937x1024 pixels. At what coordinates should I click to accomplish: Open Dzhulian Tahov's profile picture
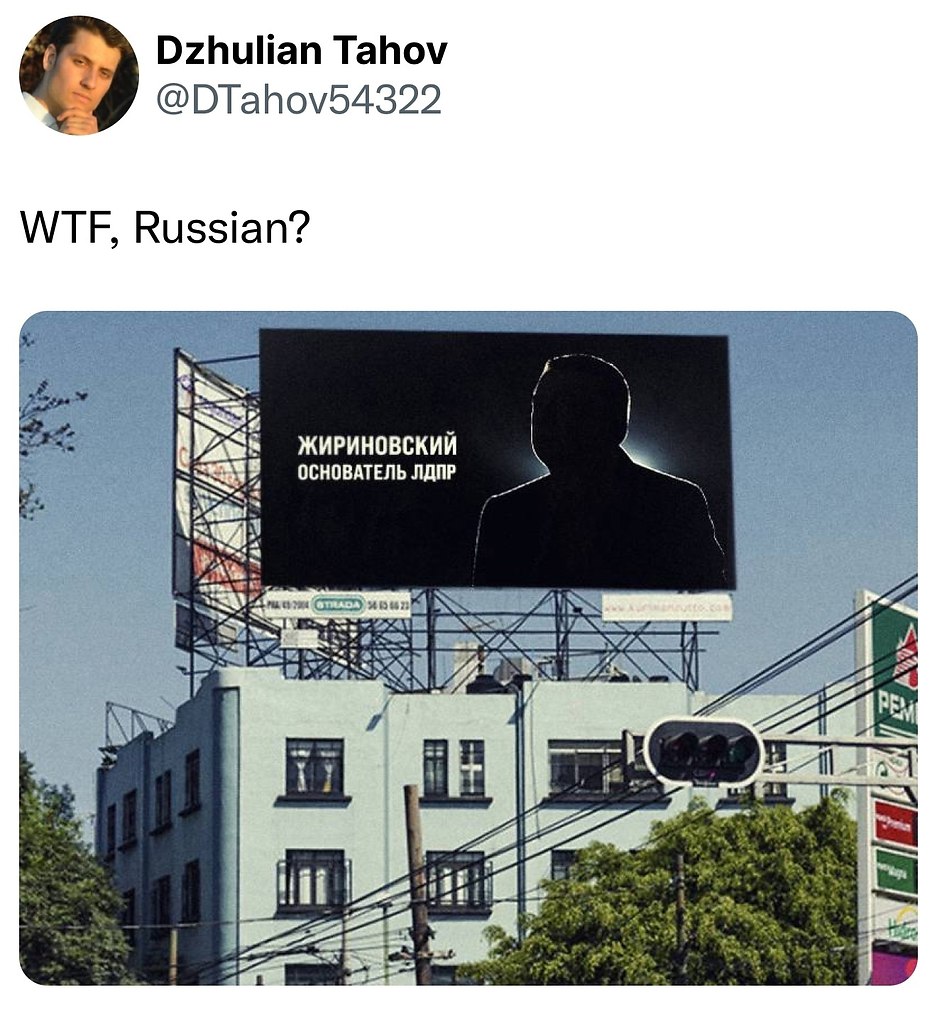pos(78,75)
